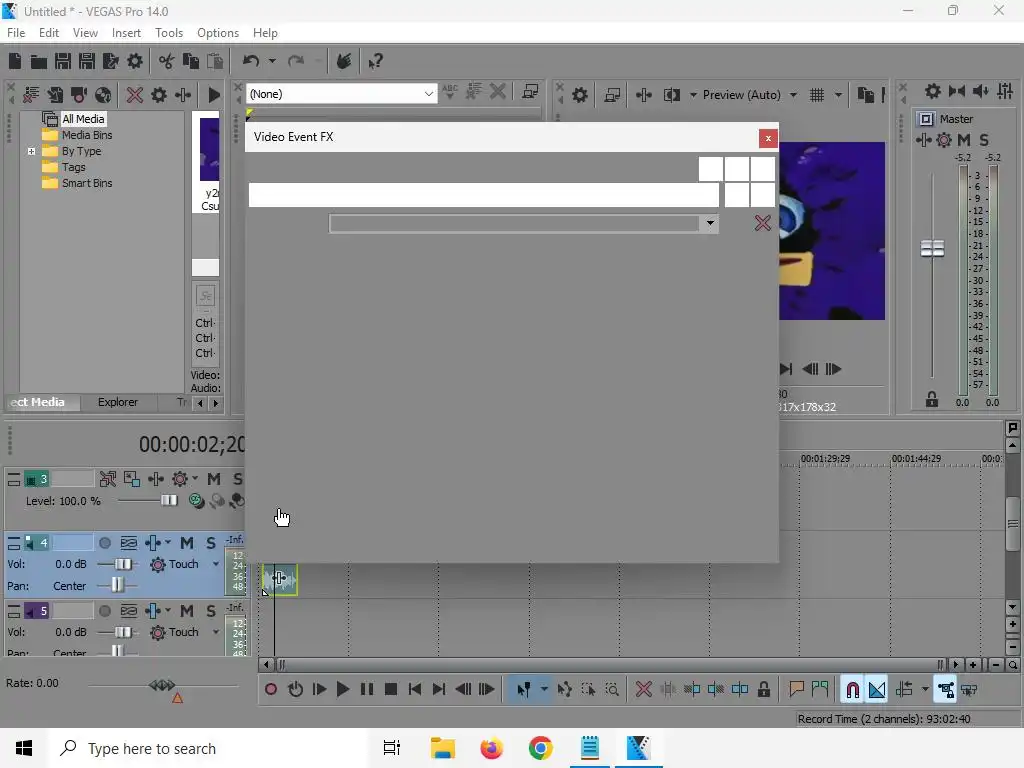Click the Capture Video camera icon
The height and width of the screenshot is (768, 1024).
tap(79, 95)
